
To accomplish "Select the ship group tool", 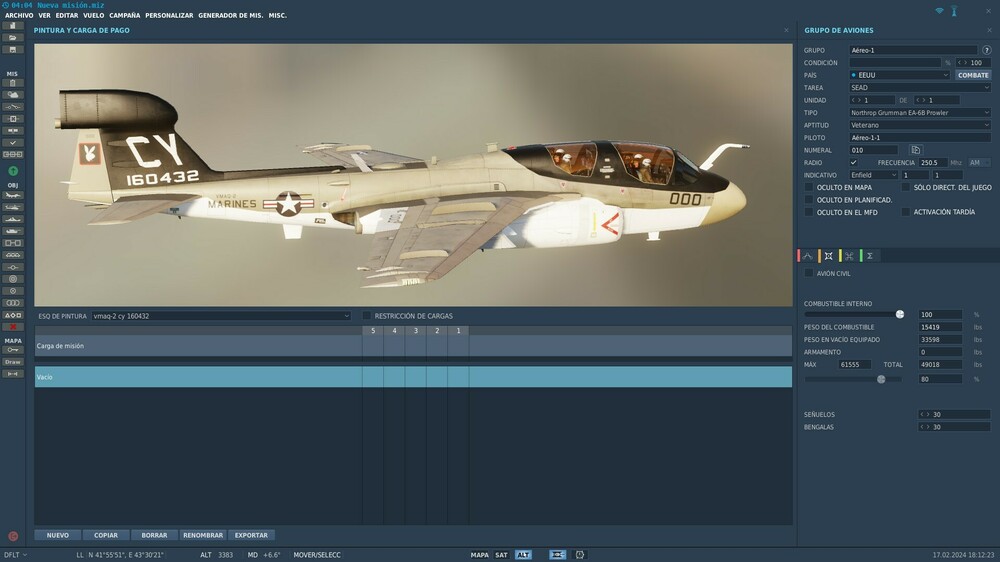I will coord(13,219).
